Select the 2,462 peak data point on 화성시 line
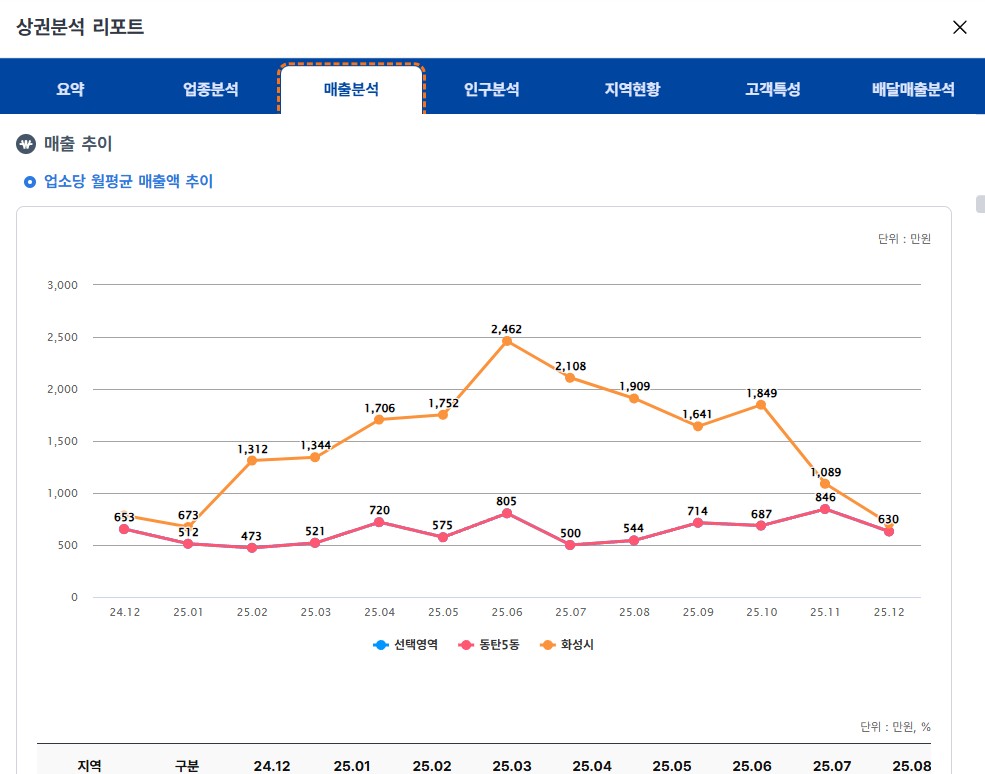985x774 pixels. tap(506, 342)
